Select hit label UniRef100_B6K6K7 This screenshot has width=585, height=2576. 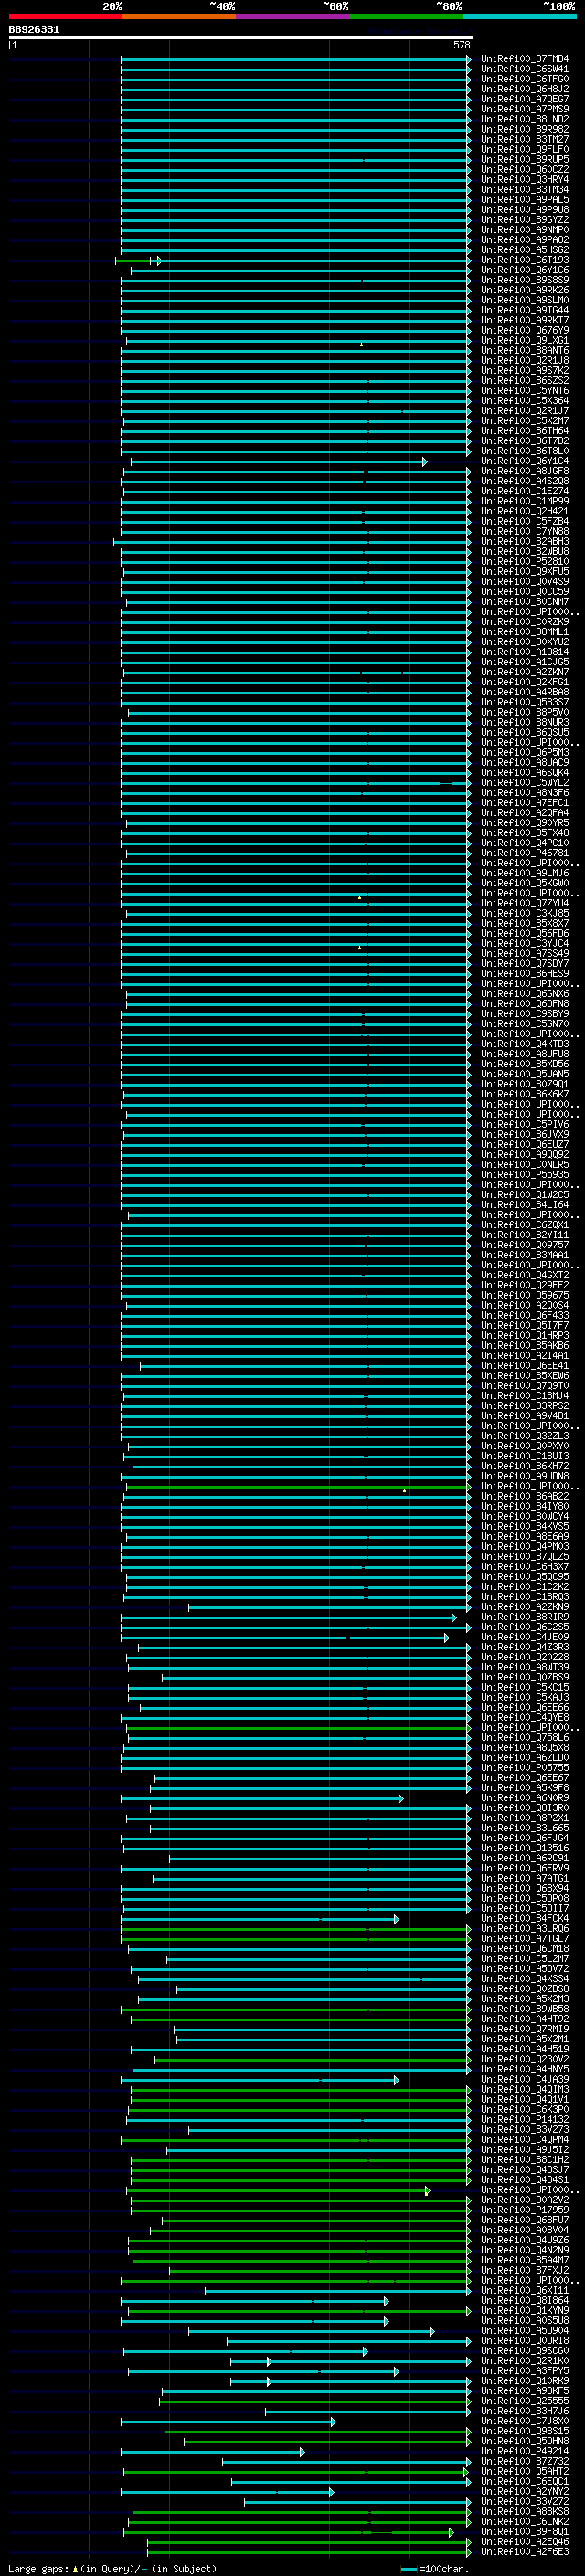pos(524,1095)
